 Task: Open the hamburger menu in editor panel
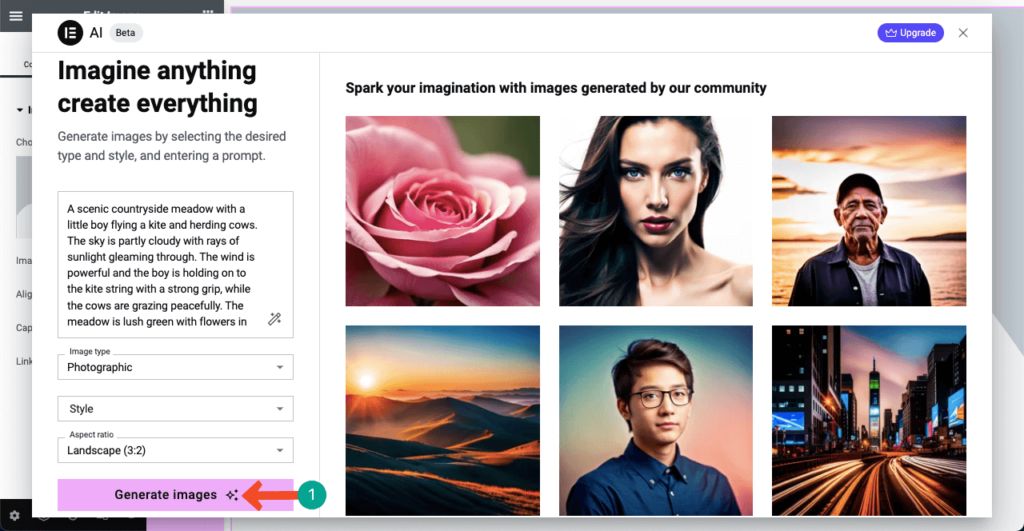15,15
